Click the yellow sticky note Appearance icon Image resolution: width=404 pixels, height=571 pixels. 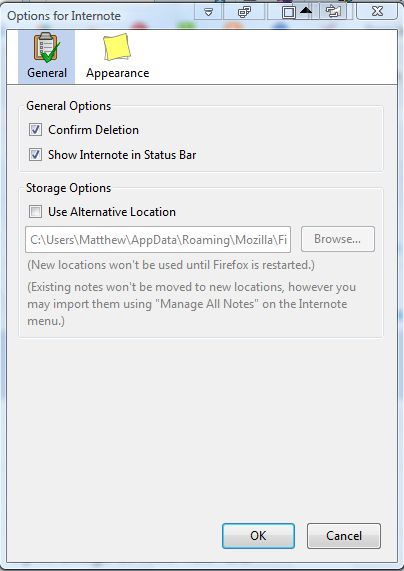pos(117,47)
